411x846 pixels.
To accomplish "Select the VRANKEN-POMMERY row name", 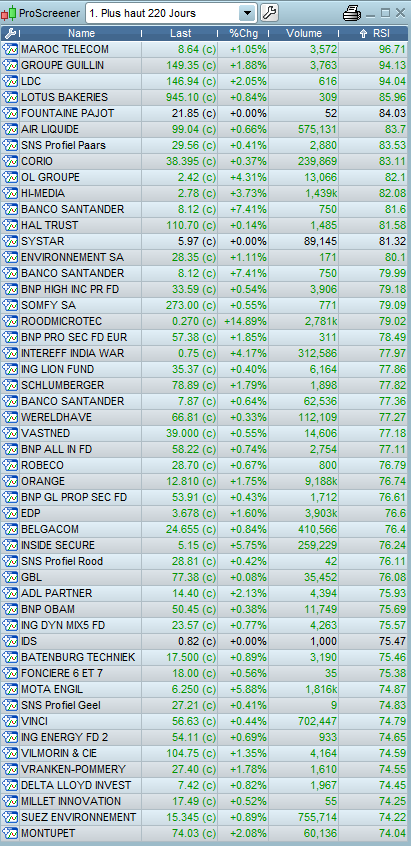I will (73, 769).
